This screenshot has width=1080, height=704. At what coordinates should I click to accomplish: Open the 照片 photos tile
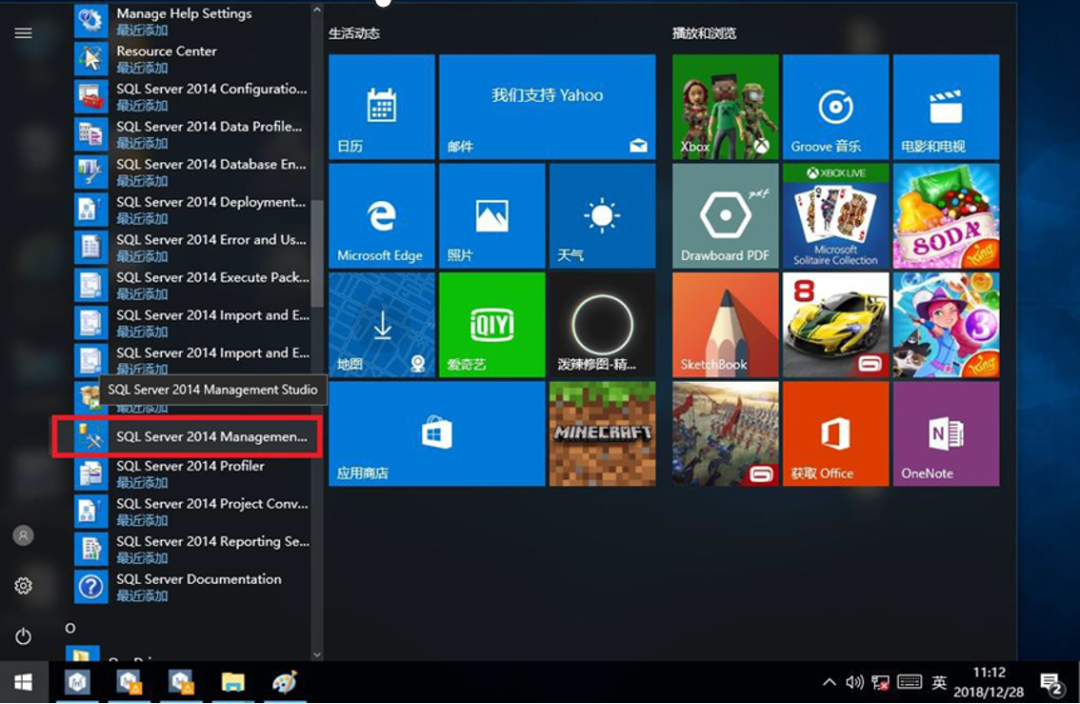[x=492, y=216]
